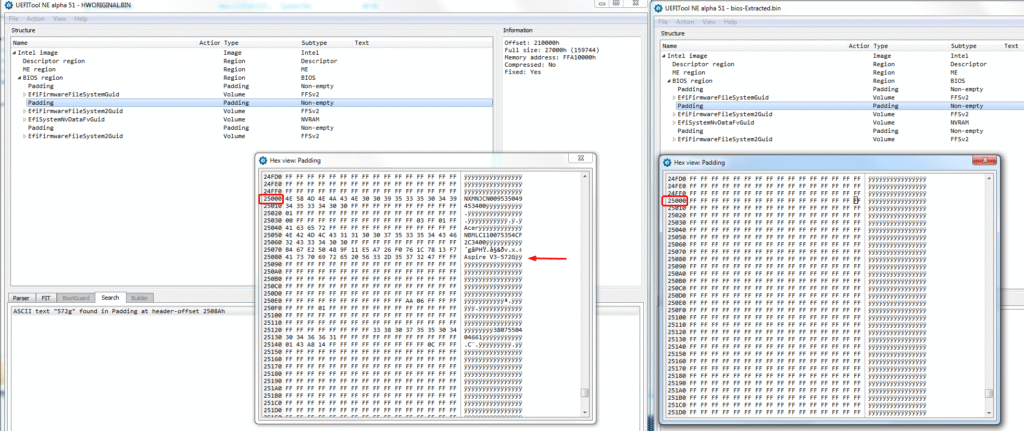Viewport: 1024px width, 431px height.
Task: Click the Builder tab
Action: pos(140,298)
